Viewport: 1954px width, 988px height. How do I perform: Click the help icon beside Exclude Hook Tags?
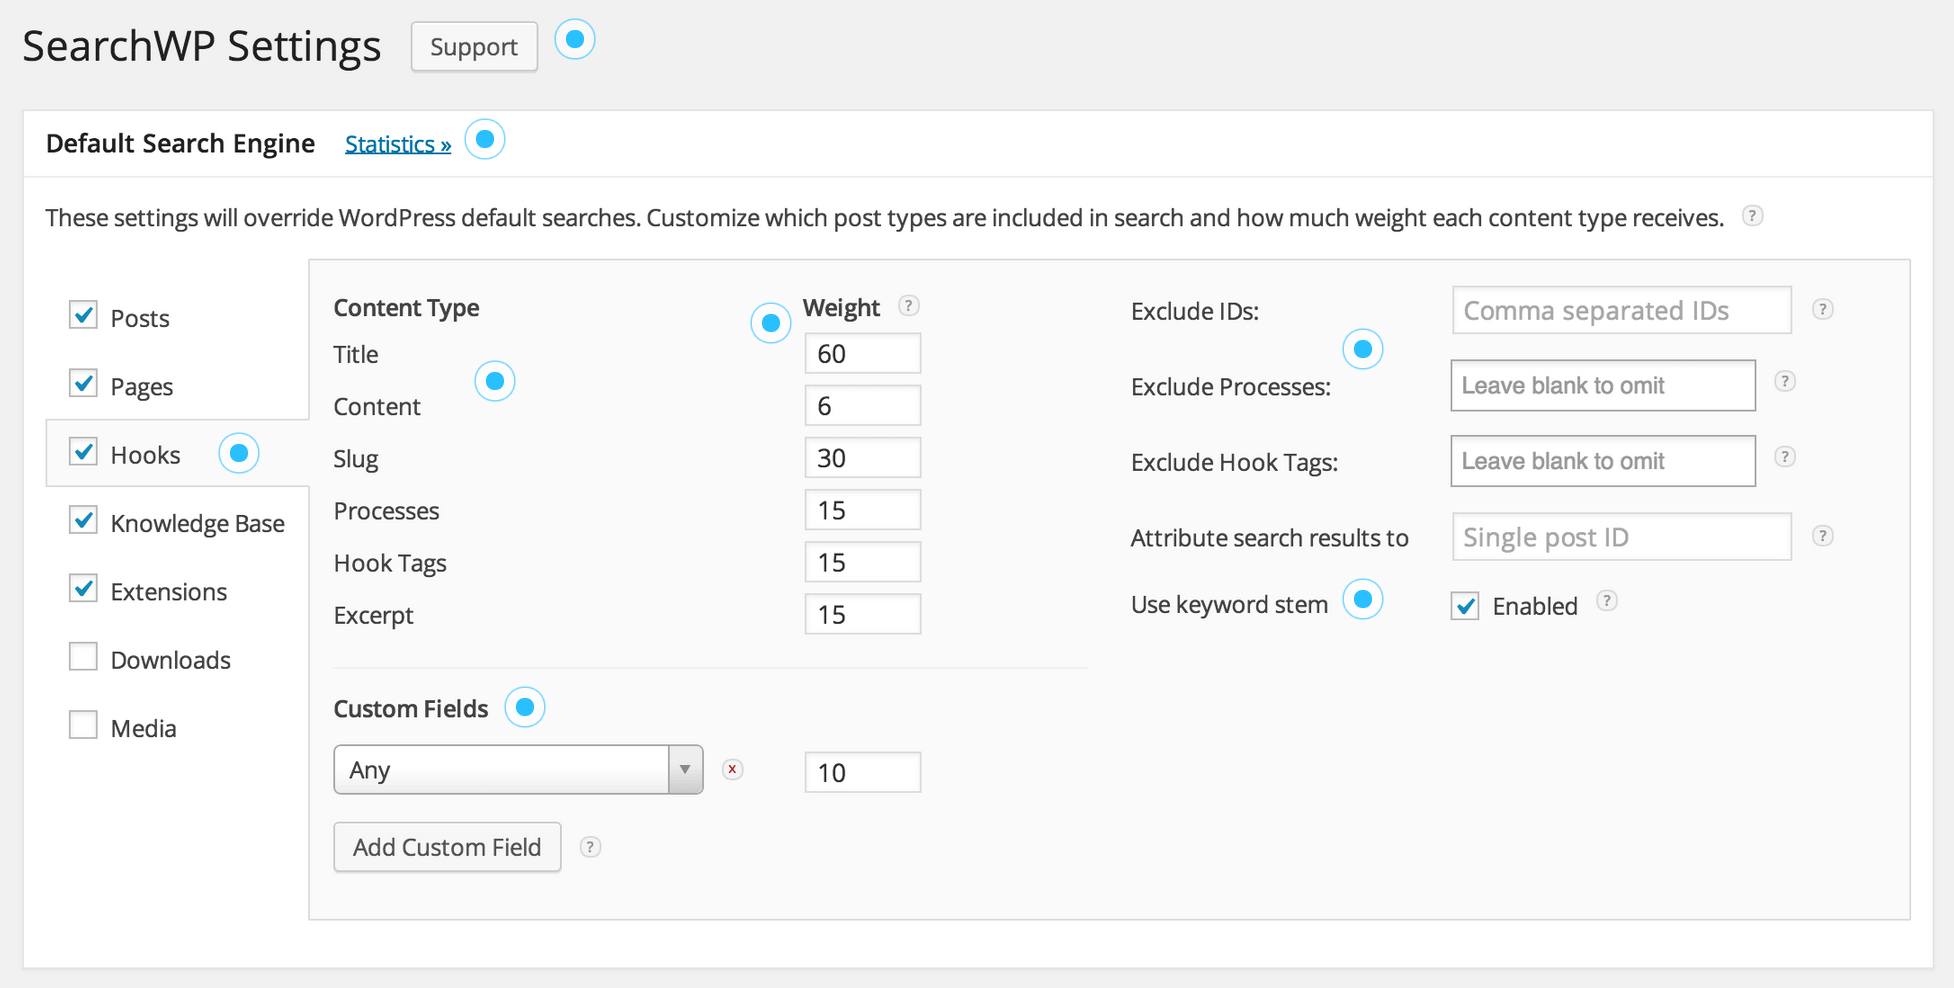1784,457
